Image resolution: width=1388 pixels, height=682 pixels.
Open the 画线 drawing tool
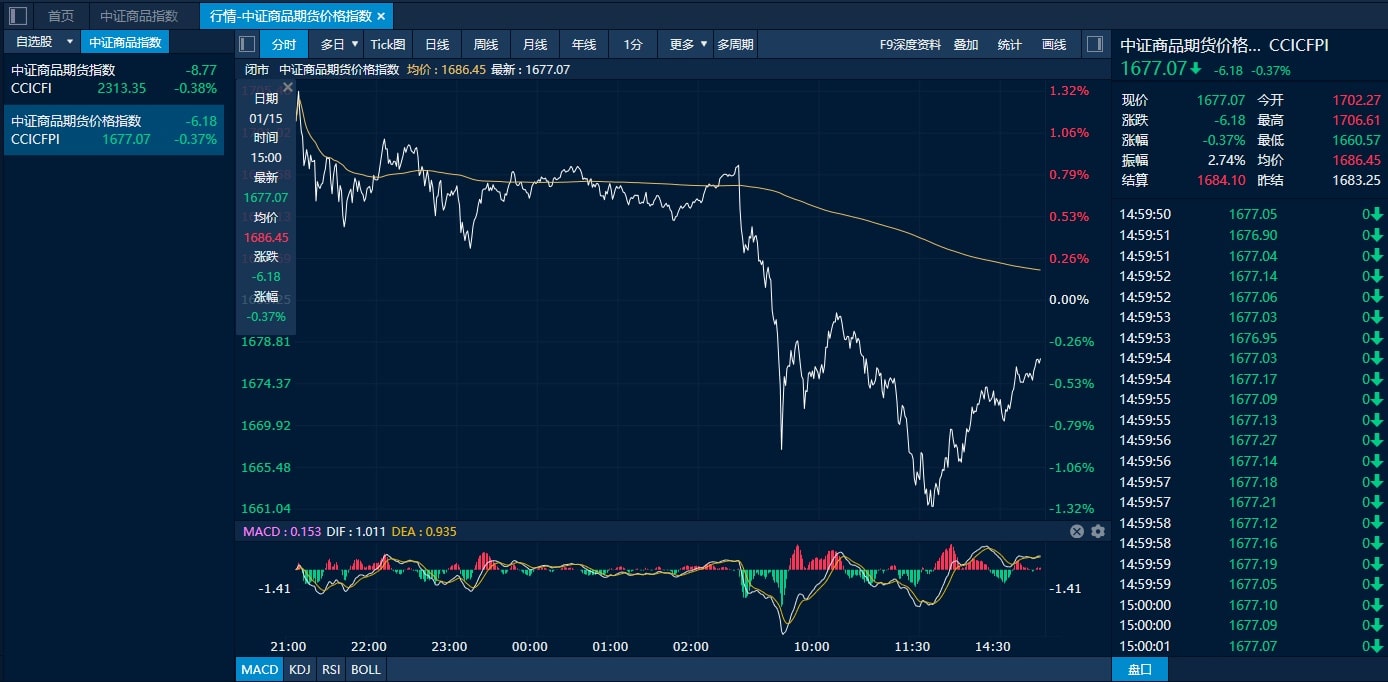coord(1054,44)
